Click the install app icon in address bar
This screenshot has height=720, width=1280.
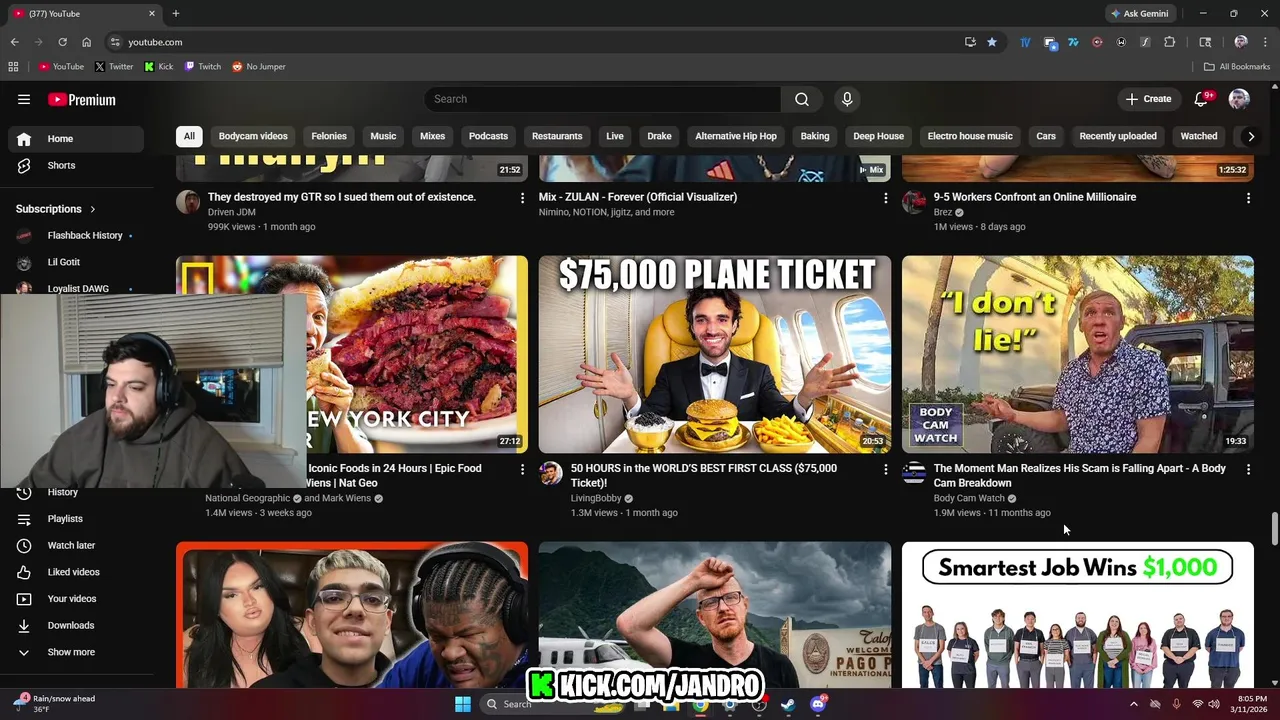click(970, 42)
